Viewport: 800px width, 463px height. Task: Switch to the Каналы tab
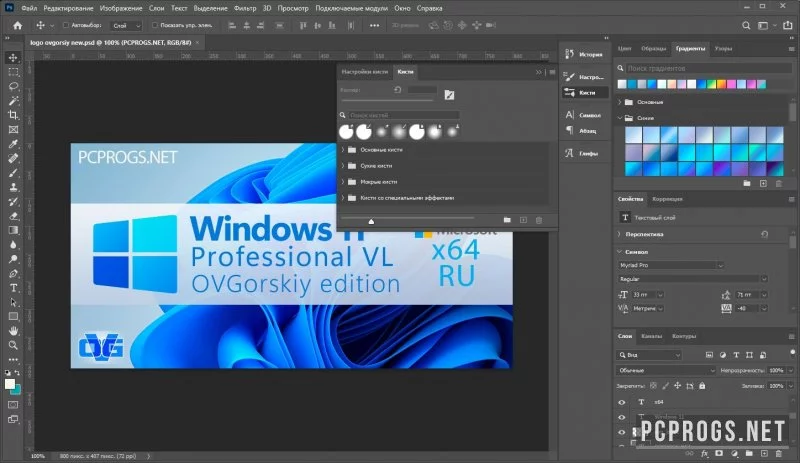pos(652,336)
